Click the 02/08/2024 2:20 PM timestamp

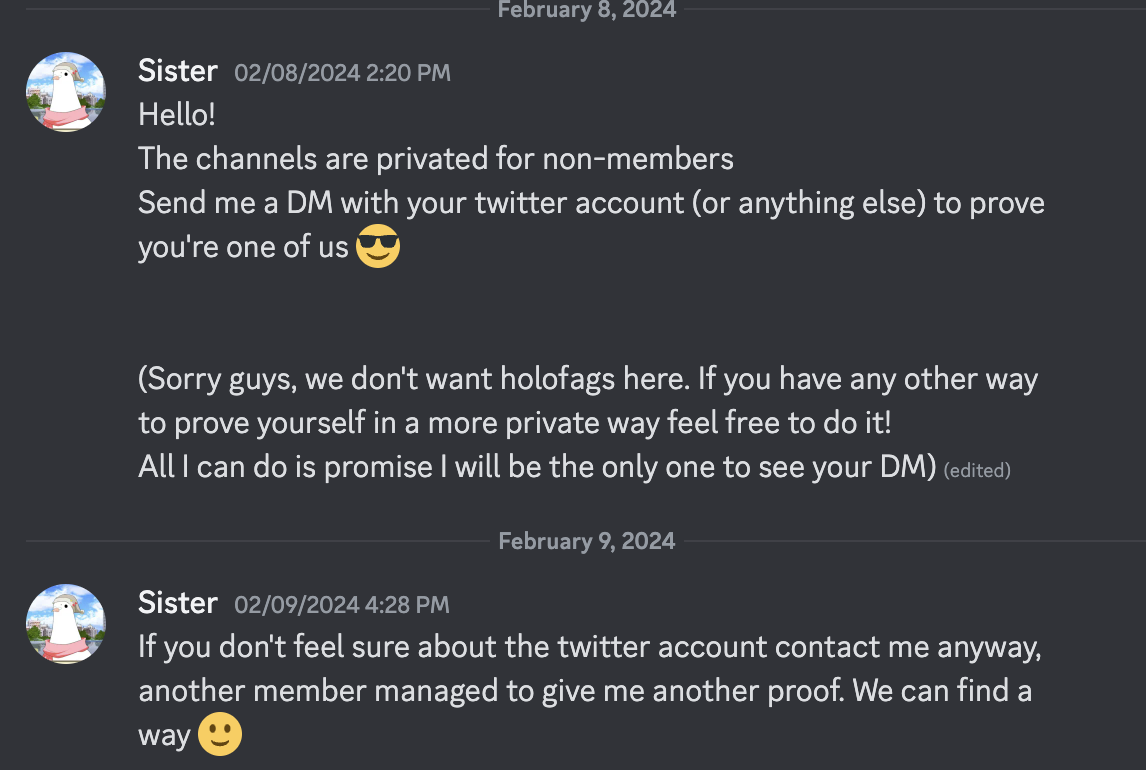tap(342, 73)
